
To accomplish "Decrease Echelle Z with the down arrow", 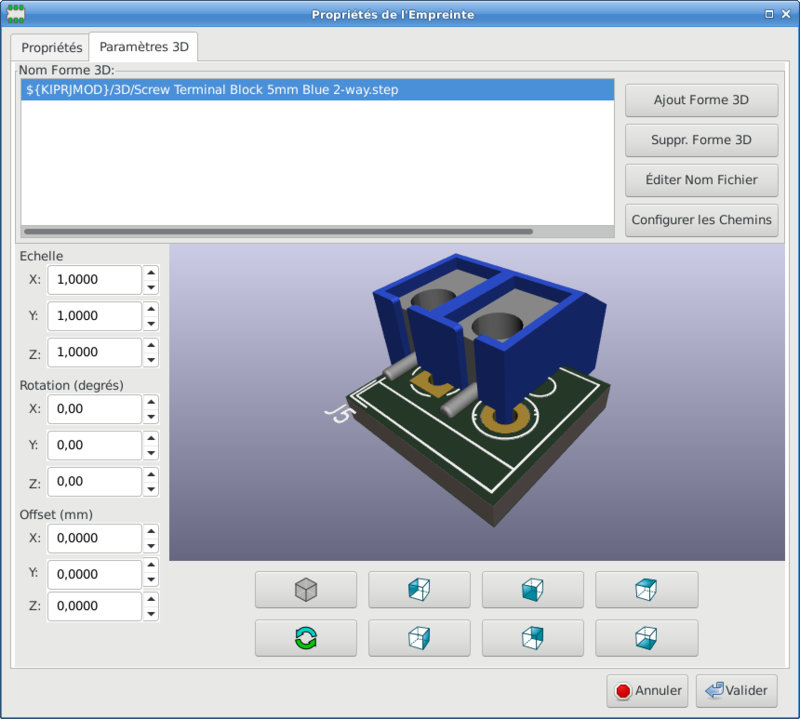I will tap(151, 360).
